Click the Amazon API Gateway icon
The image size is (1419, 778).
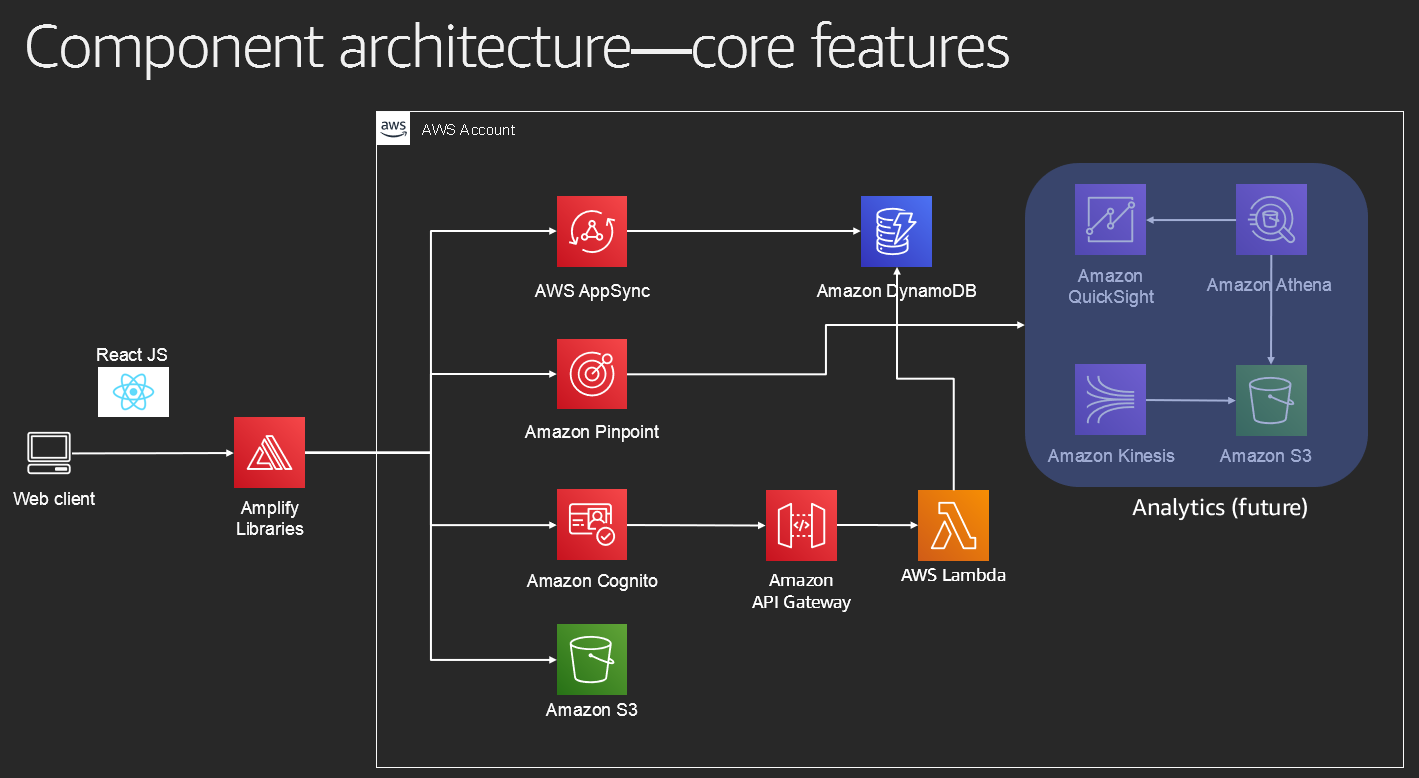pyautogui.click(x=801, y=525)
